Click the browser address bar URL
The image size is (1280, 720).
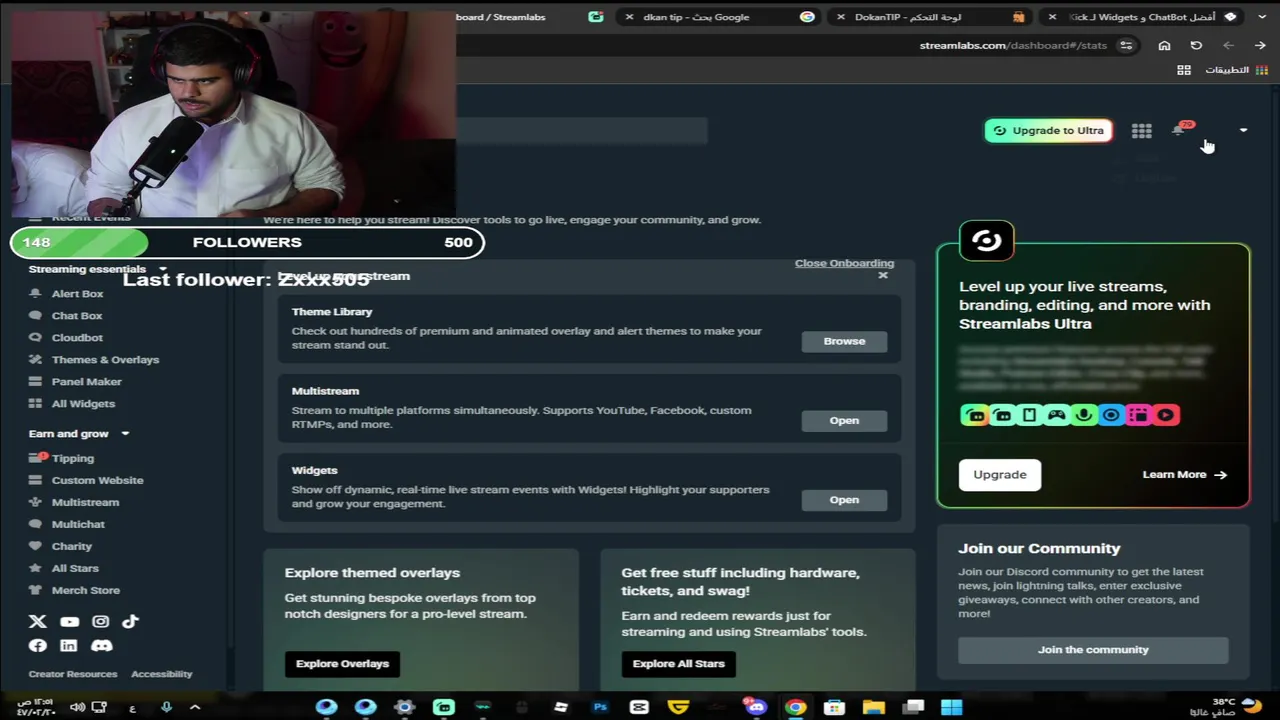click(1013, 45)
